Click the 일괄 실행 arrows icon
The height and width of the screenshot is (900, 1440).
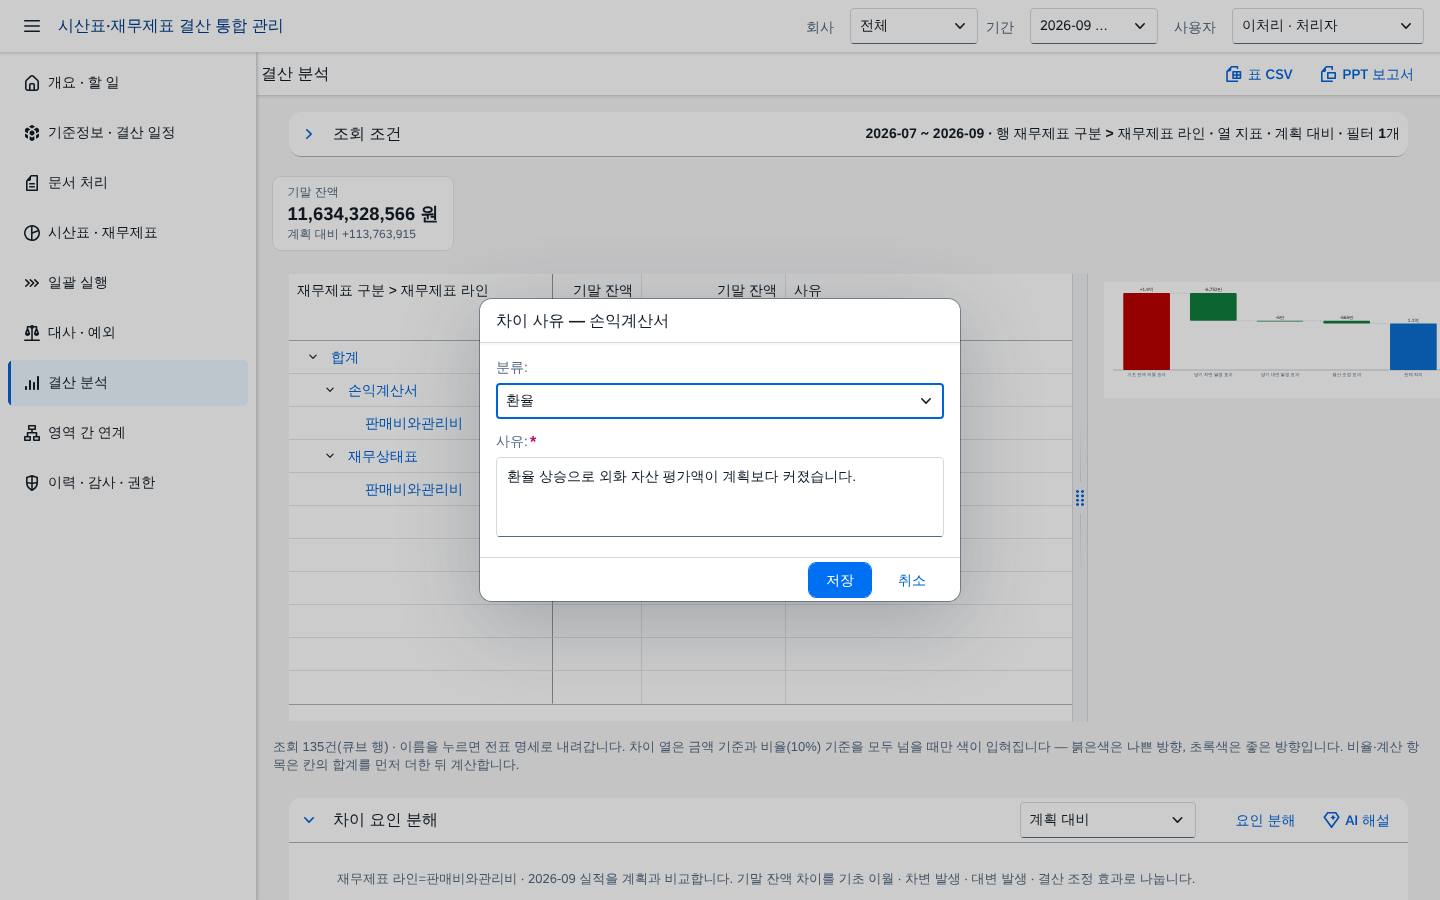[x=32, y=283]
